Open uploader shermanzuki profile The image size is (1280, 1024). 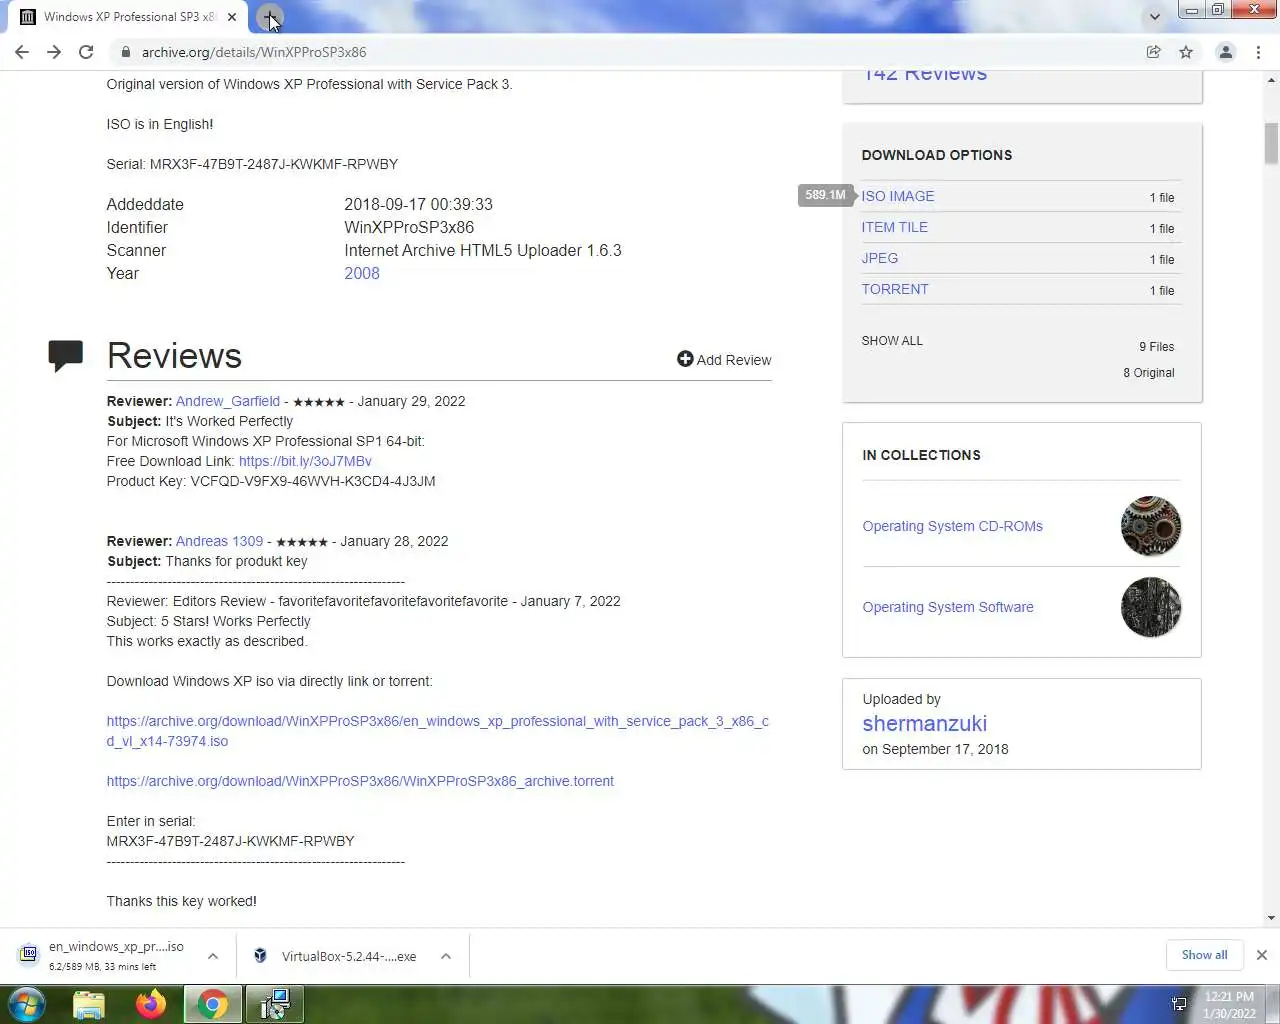pos(925,723)
